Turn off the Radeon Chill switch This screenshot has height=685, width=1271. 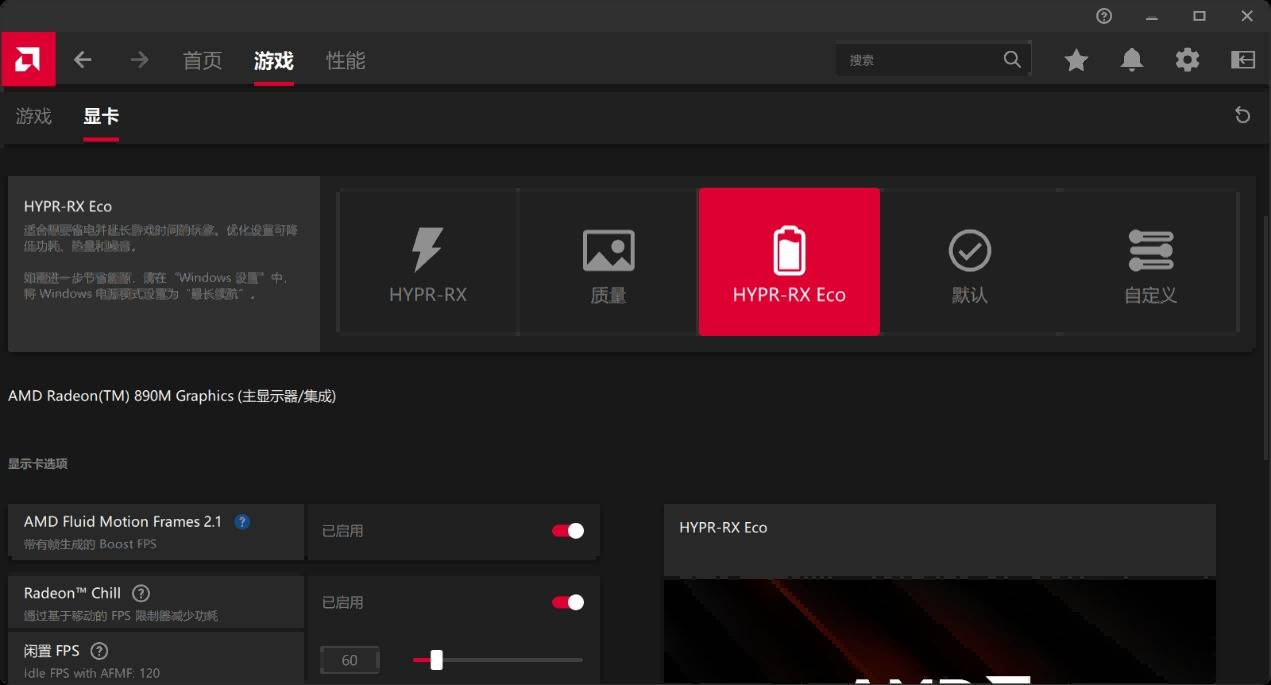(x=568, y=602)
